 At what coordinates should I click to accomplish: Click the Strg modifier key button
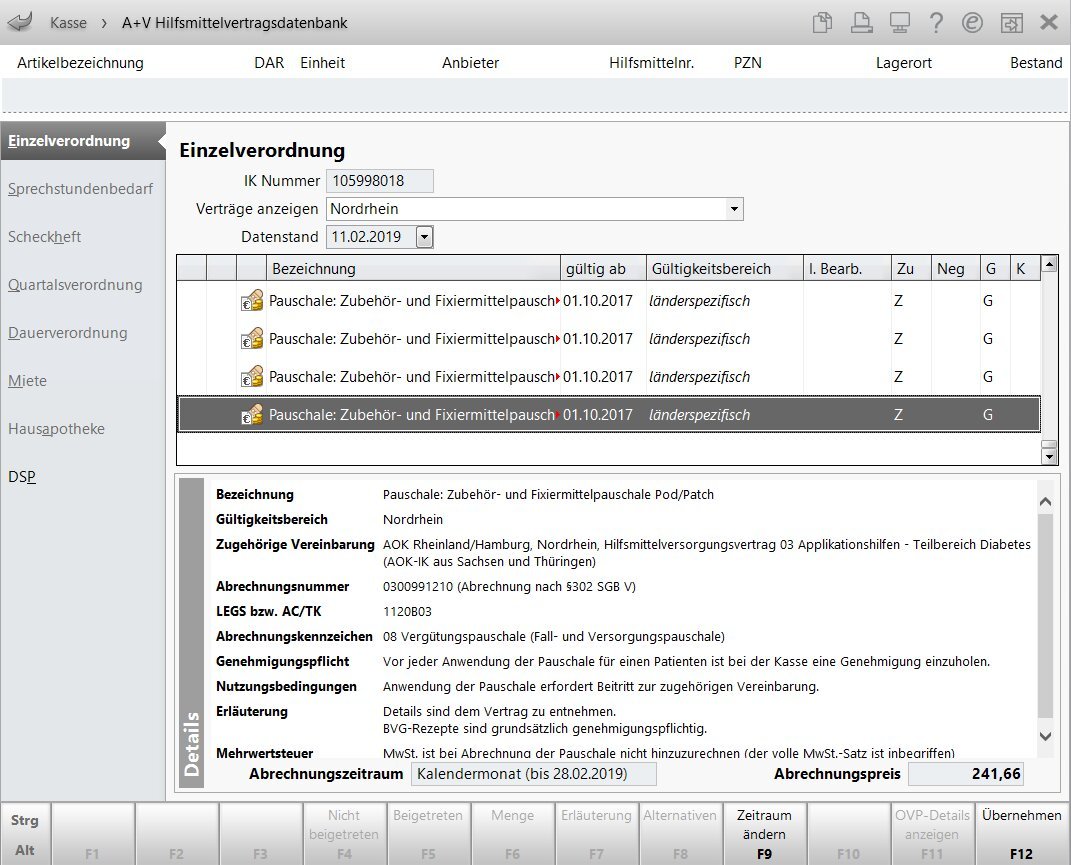pos(25,820)
